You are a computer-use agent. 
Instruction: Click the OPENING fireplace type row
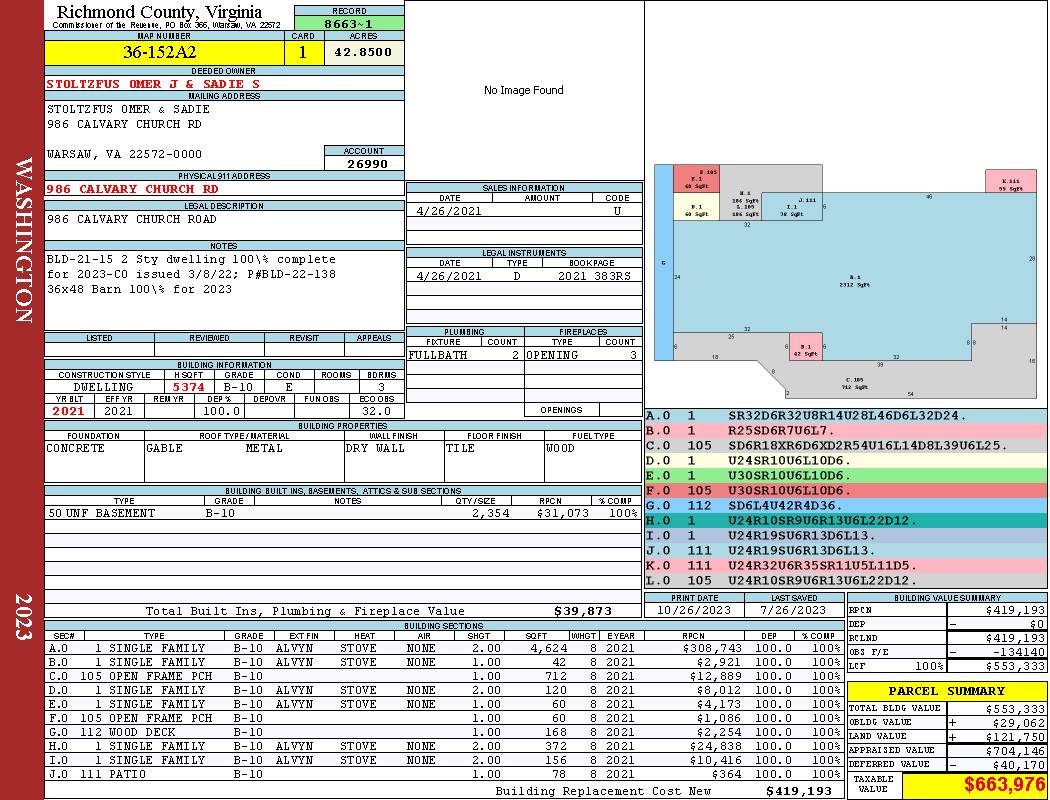tap(582, 355)
